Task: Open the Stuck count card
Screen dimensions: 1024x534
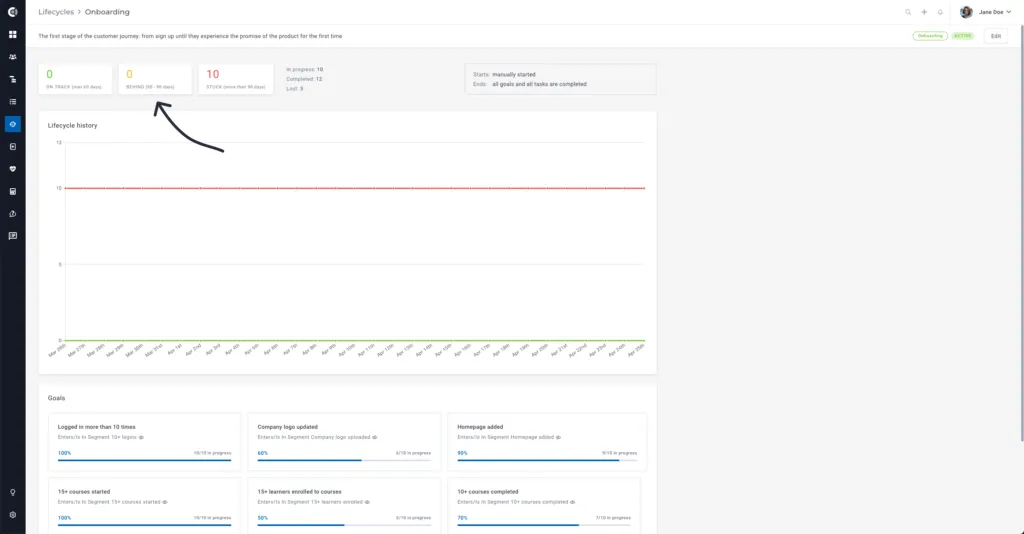Action: (236, 79)
